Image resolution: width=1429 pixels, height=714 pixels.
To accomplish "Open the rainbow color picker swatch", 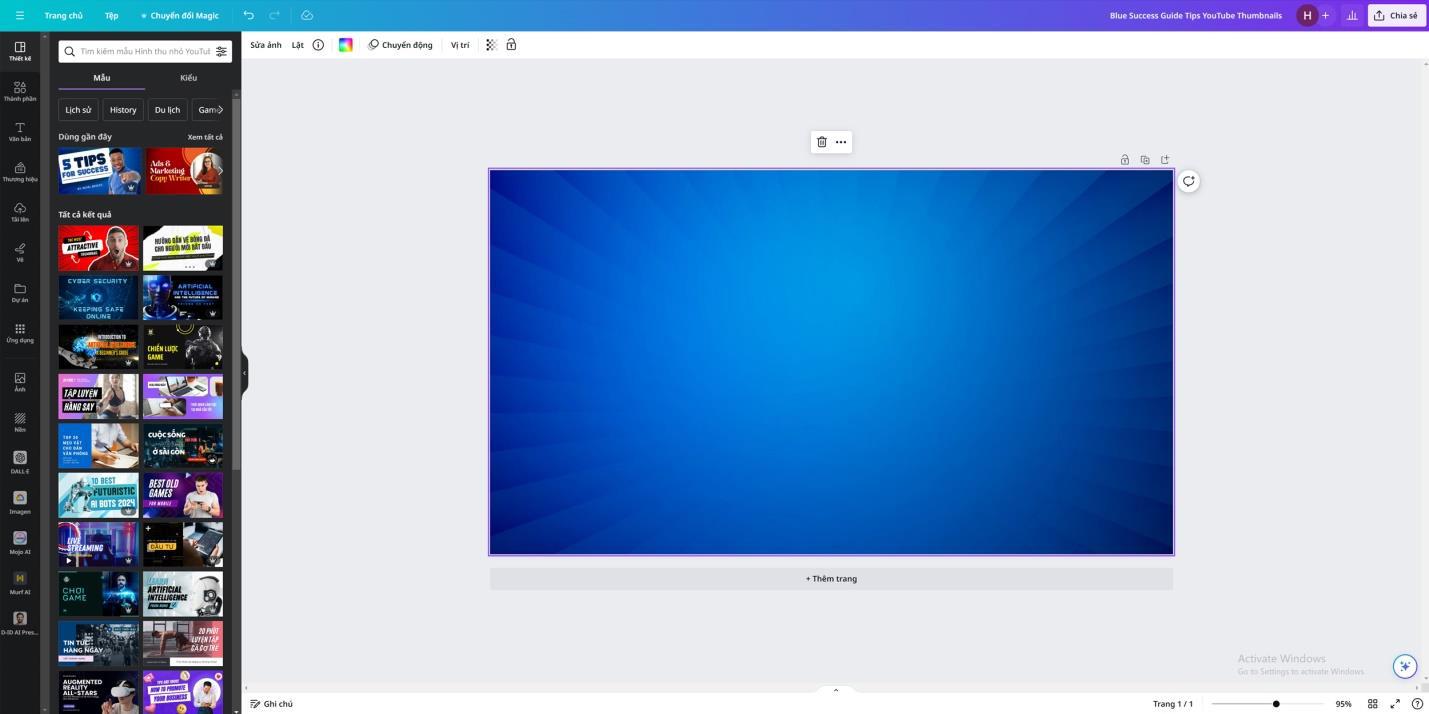I will point(345,45).
